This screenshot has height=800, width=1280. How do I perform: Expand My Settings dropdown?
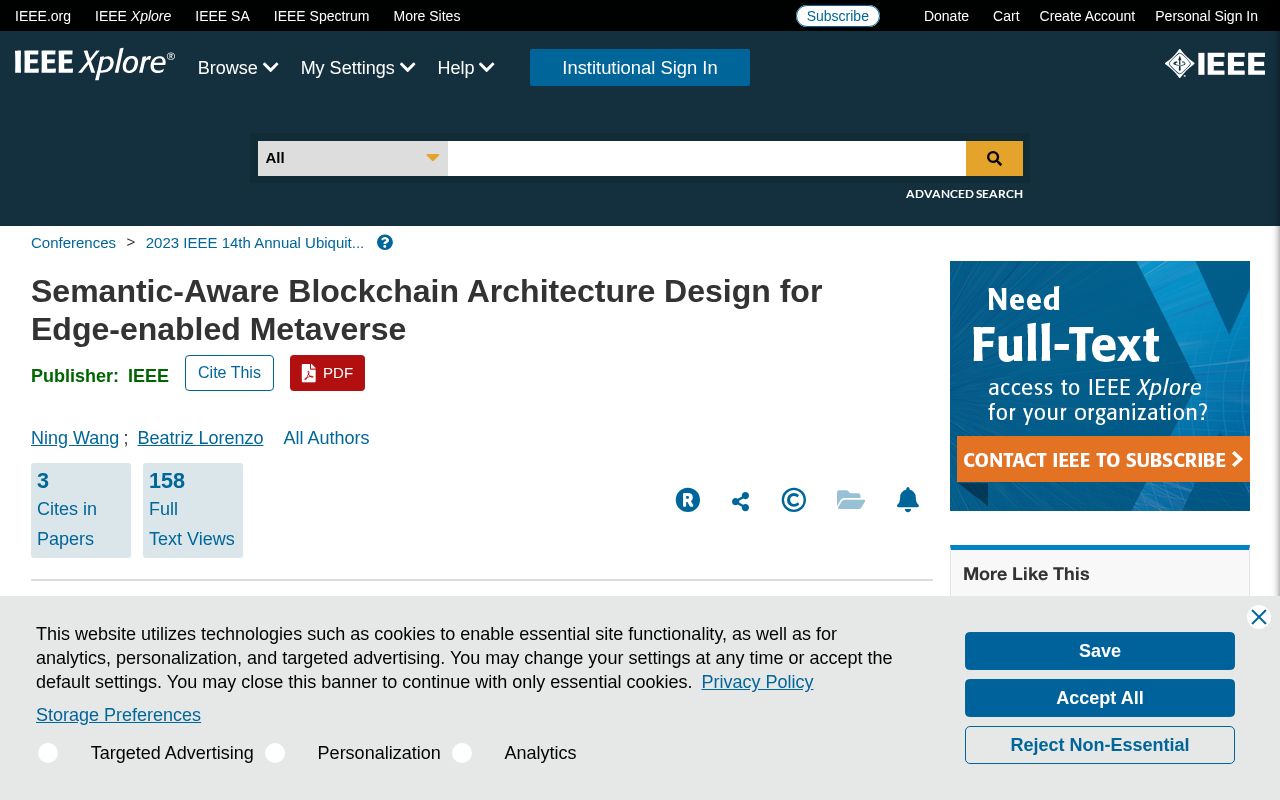pos(358,68)
